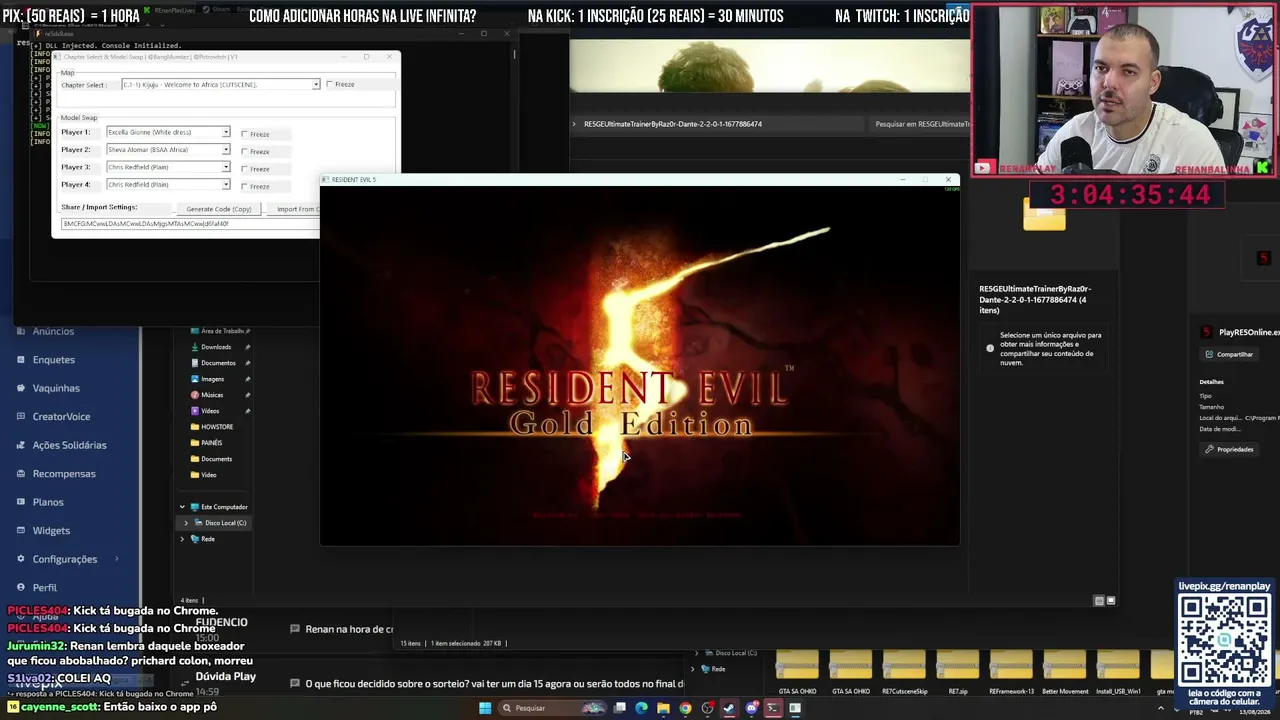1280x720 pixels.
Task: Open the Player 4 model dropdown
Action: point(168,185)
